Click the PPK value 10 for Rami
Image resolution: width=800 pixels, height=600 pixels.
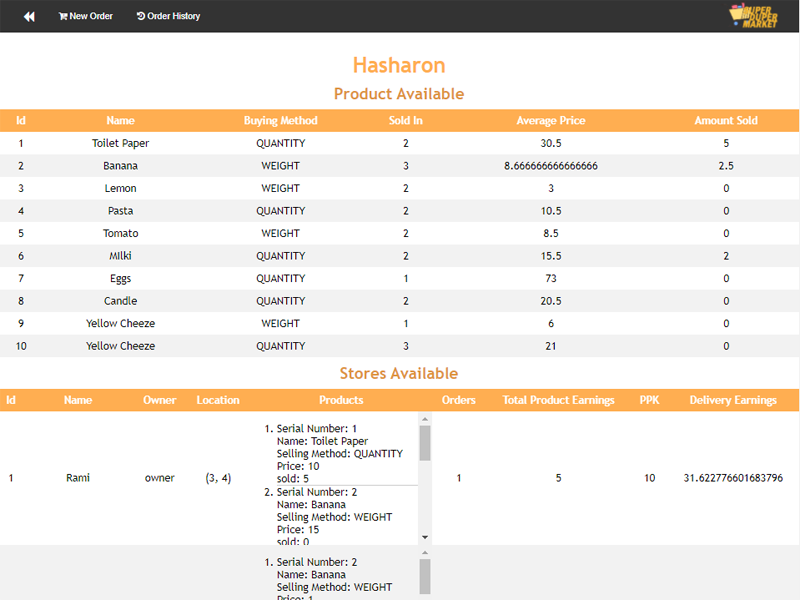649,478
